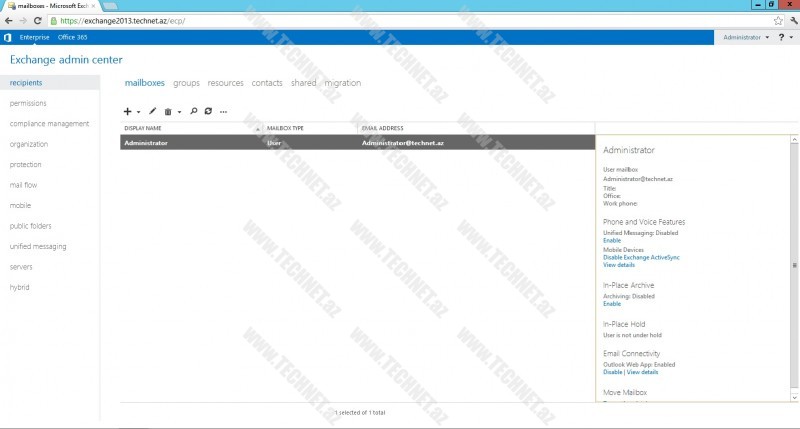Screen dimensions: 800x429
Task: Click the Exchange admin center heading
Action: [66, 60]
